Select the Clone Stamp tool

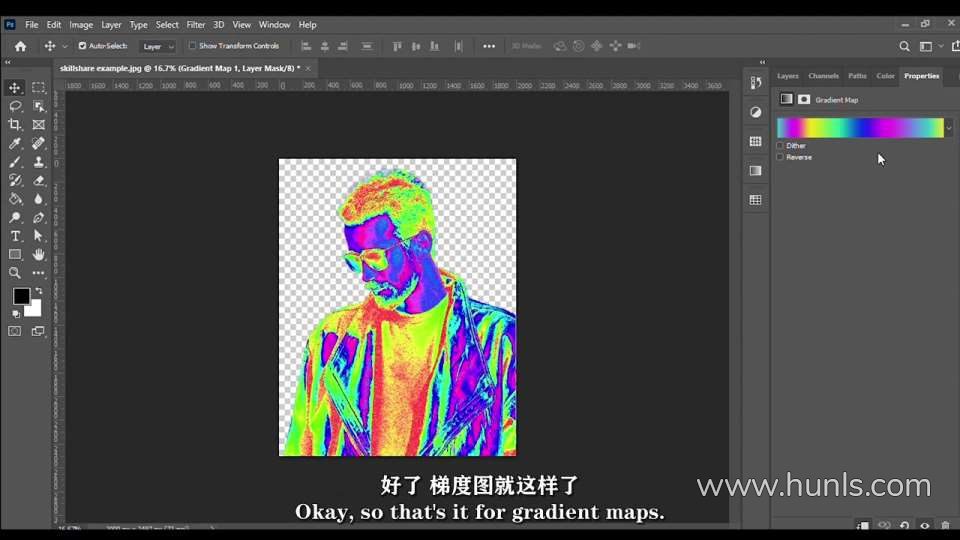pos(39,162)
